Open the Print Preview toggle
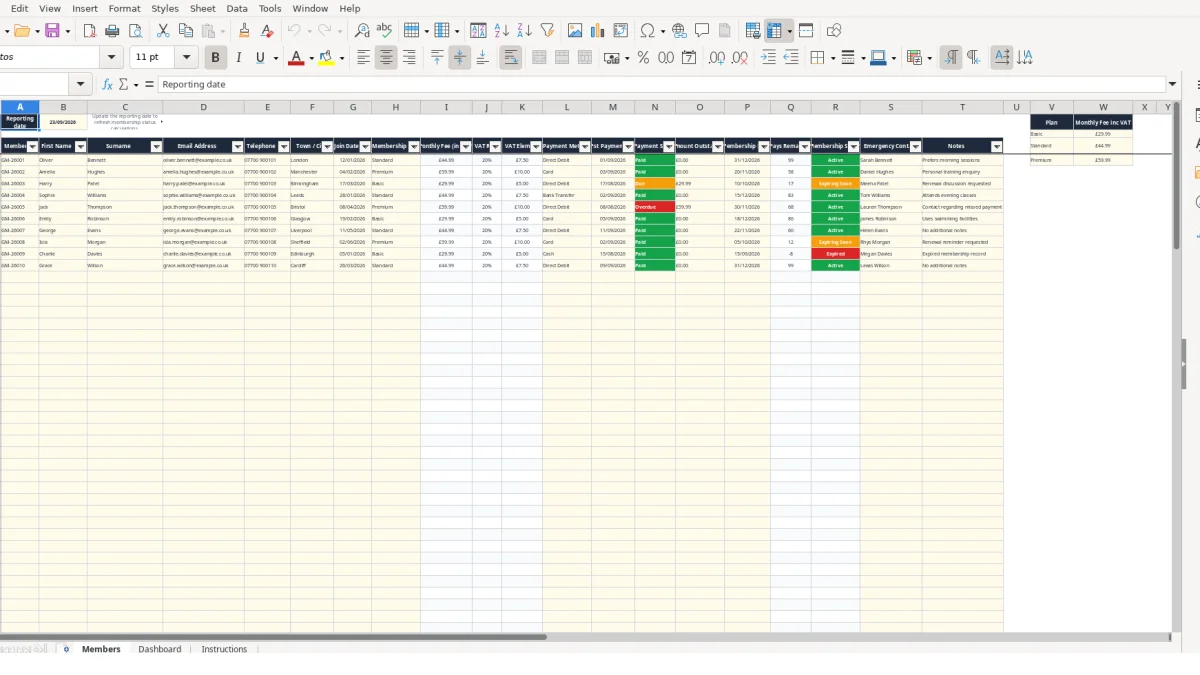Viewport: 1200px width, 675px height. coord(135,31)
